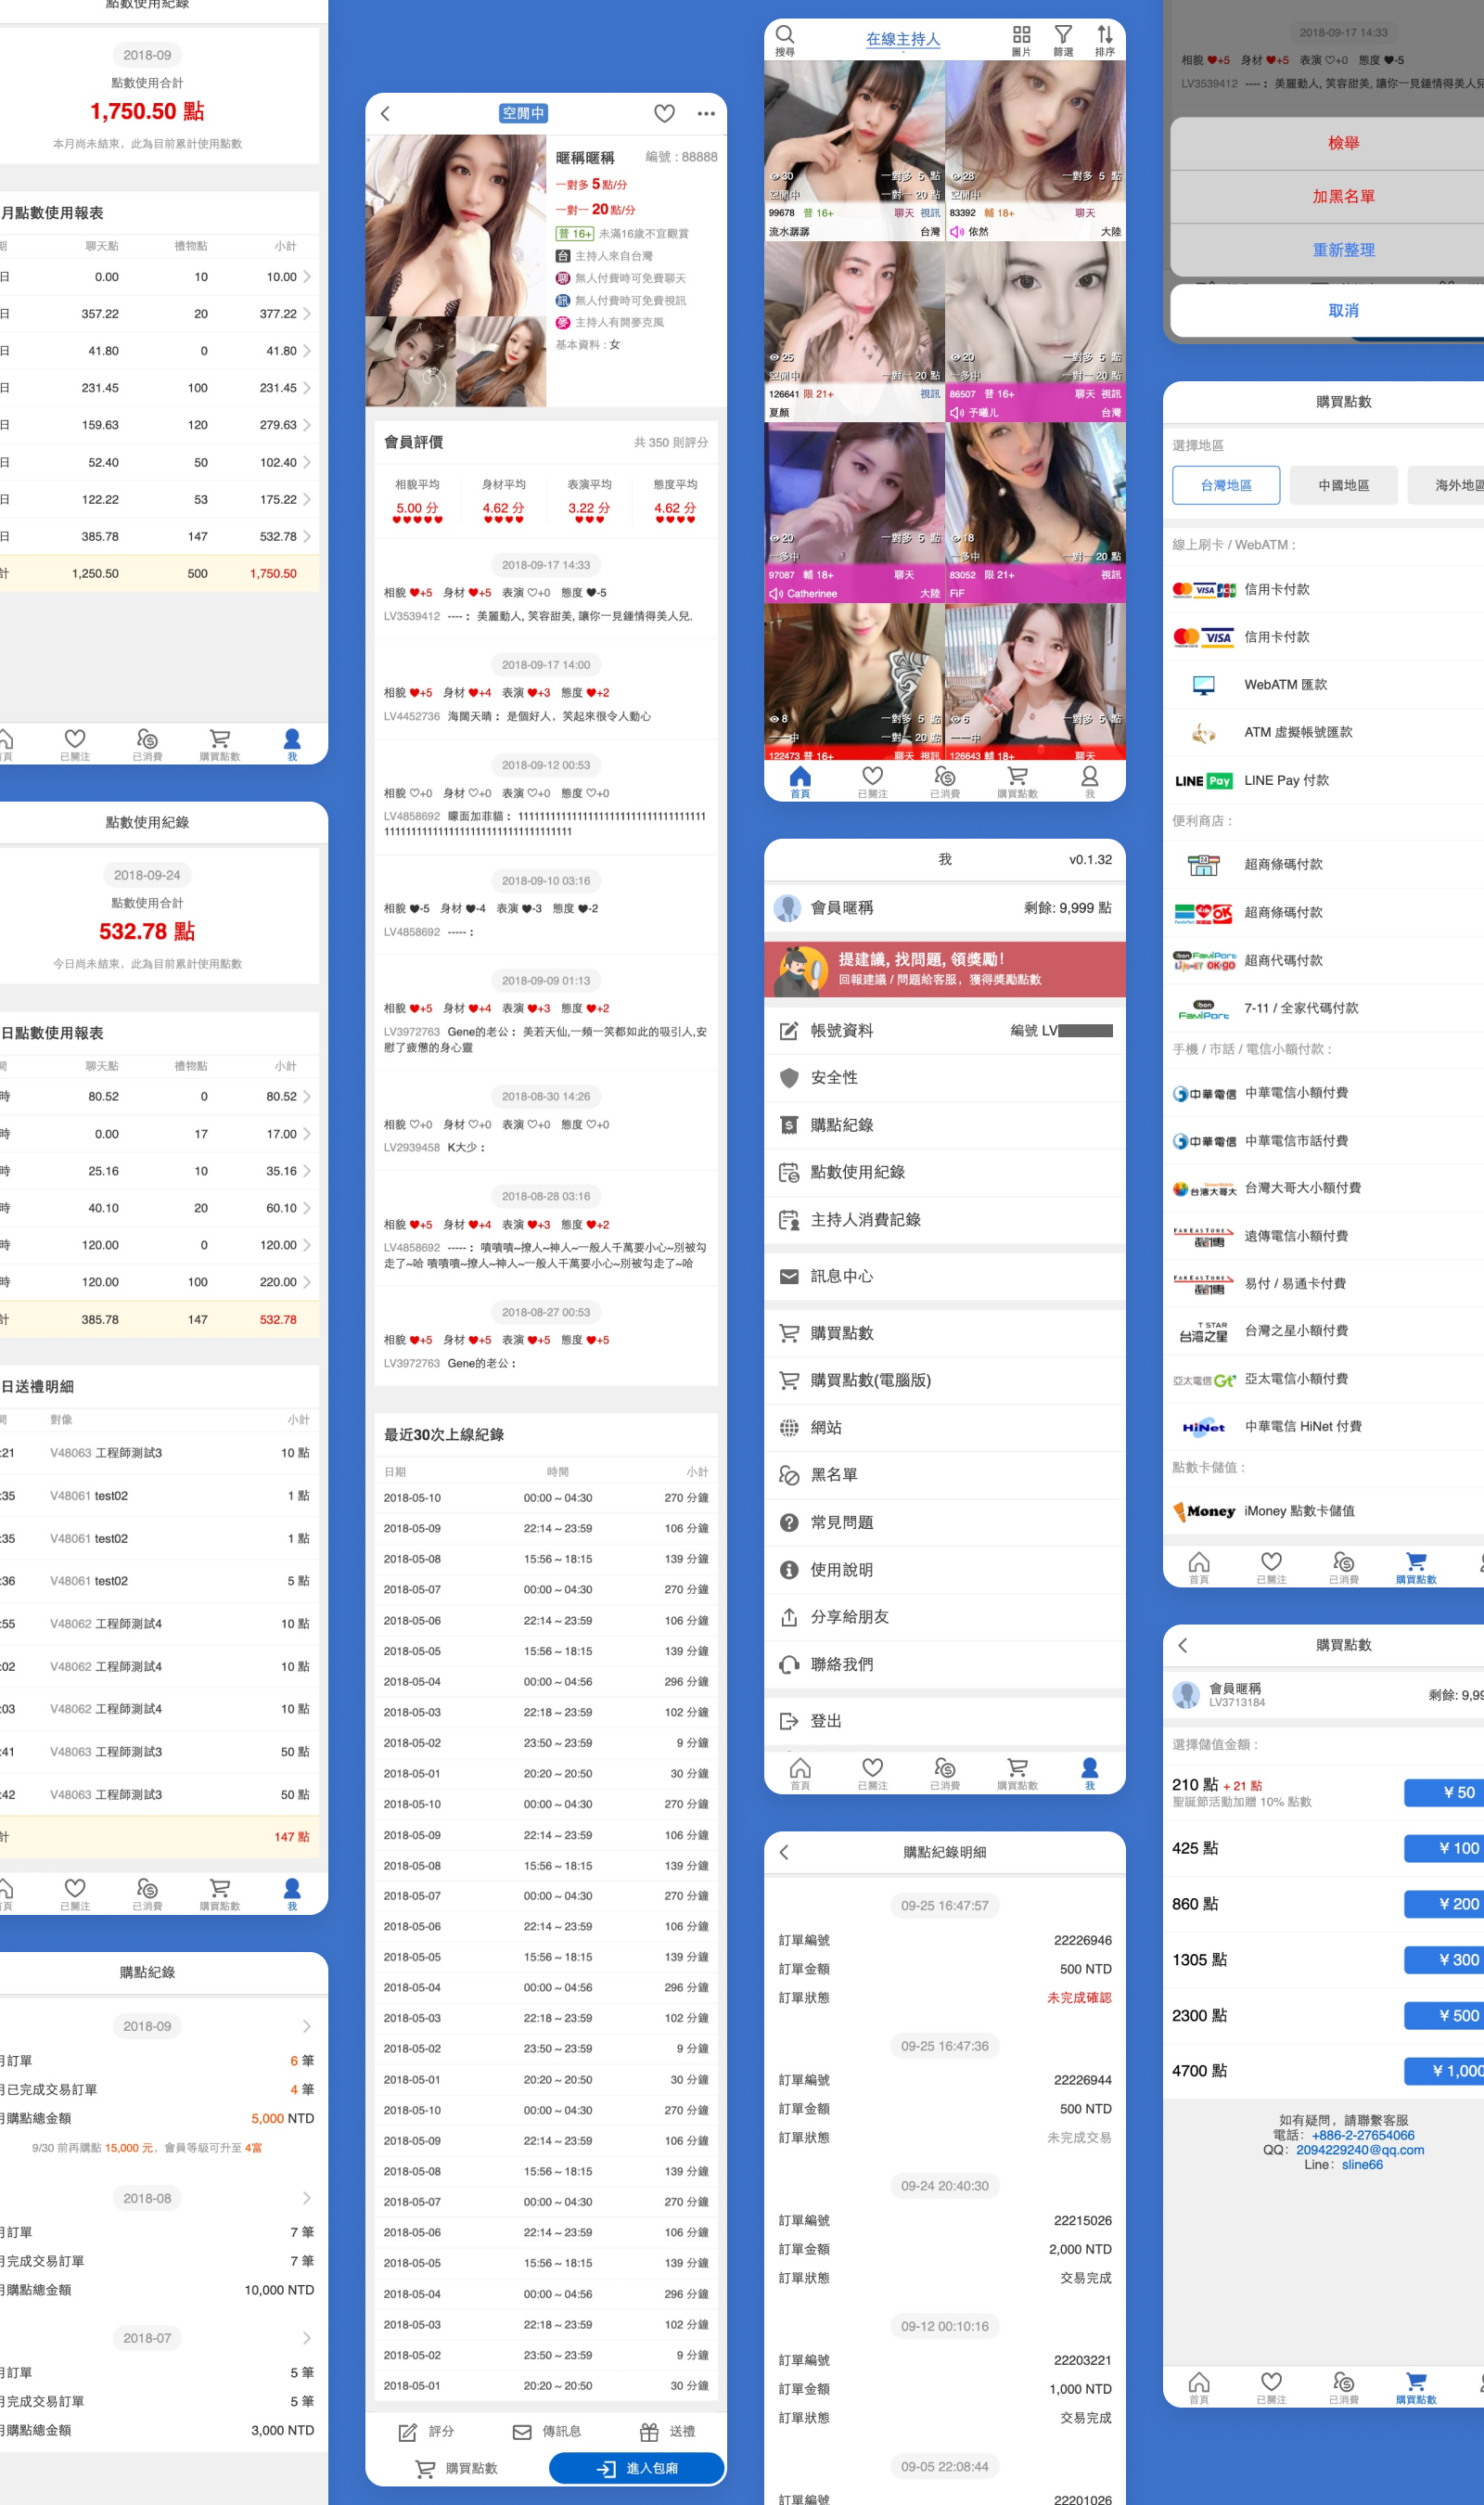Open the three-dot more options menu
Screen dimensions: 1484x2505
706,114
